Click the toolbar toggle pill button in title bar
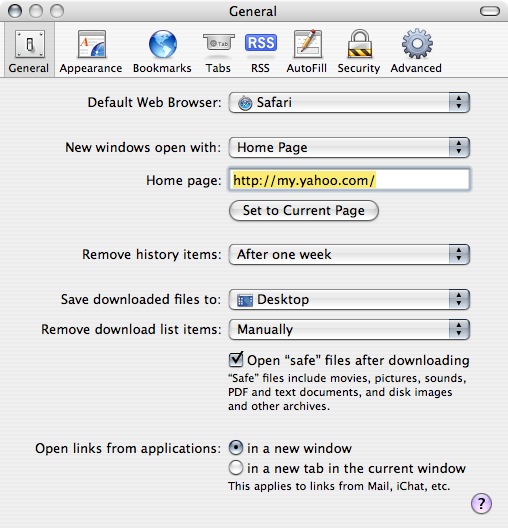The width and height of the screenshot is (508, 528). point(489,11)
